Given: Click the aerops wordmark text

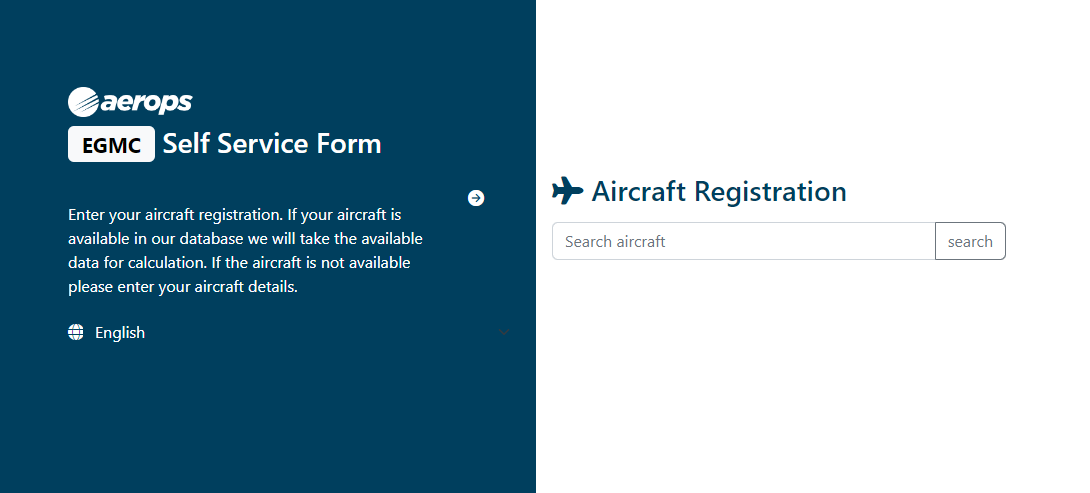Looking at the screenshot, I should point(146,102).
